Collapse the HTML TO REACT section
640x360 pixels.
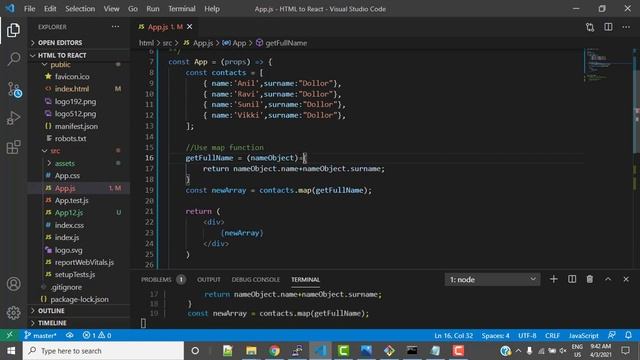(x=79, y=55)
